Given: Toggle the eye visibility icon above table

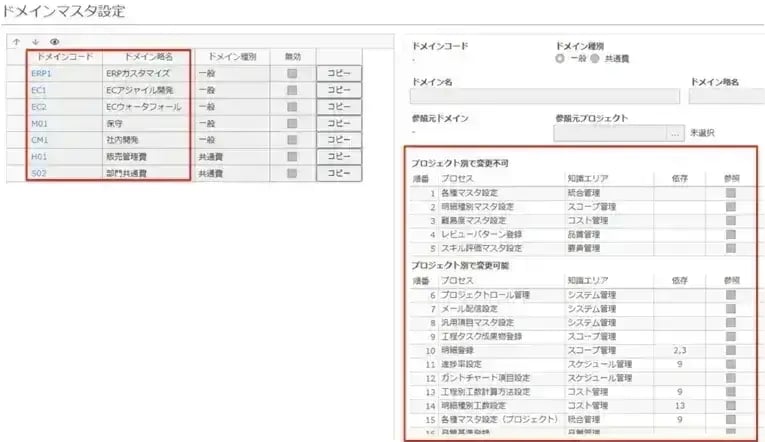Looking at the screenshot, I should 54,42.
